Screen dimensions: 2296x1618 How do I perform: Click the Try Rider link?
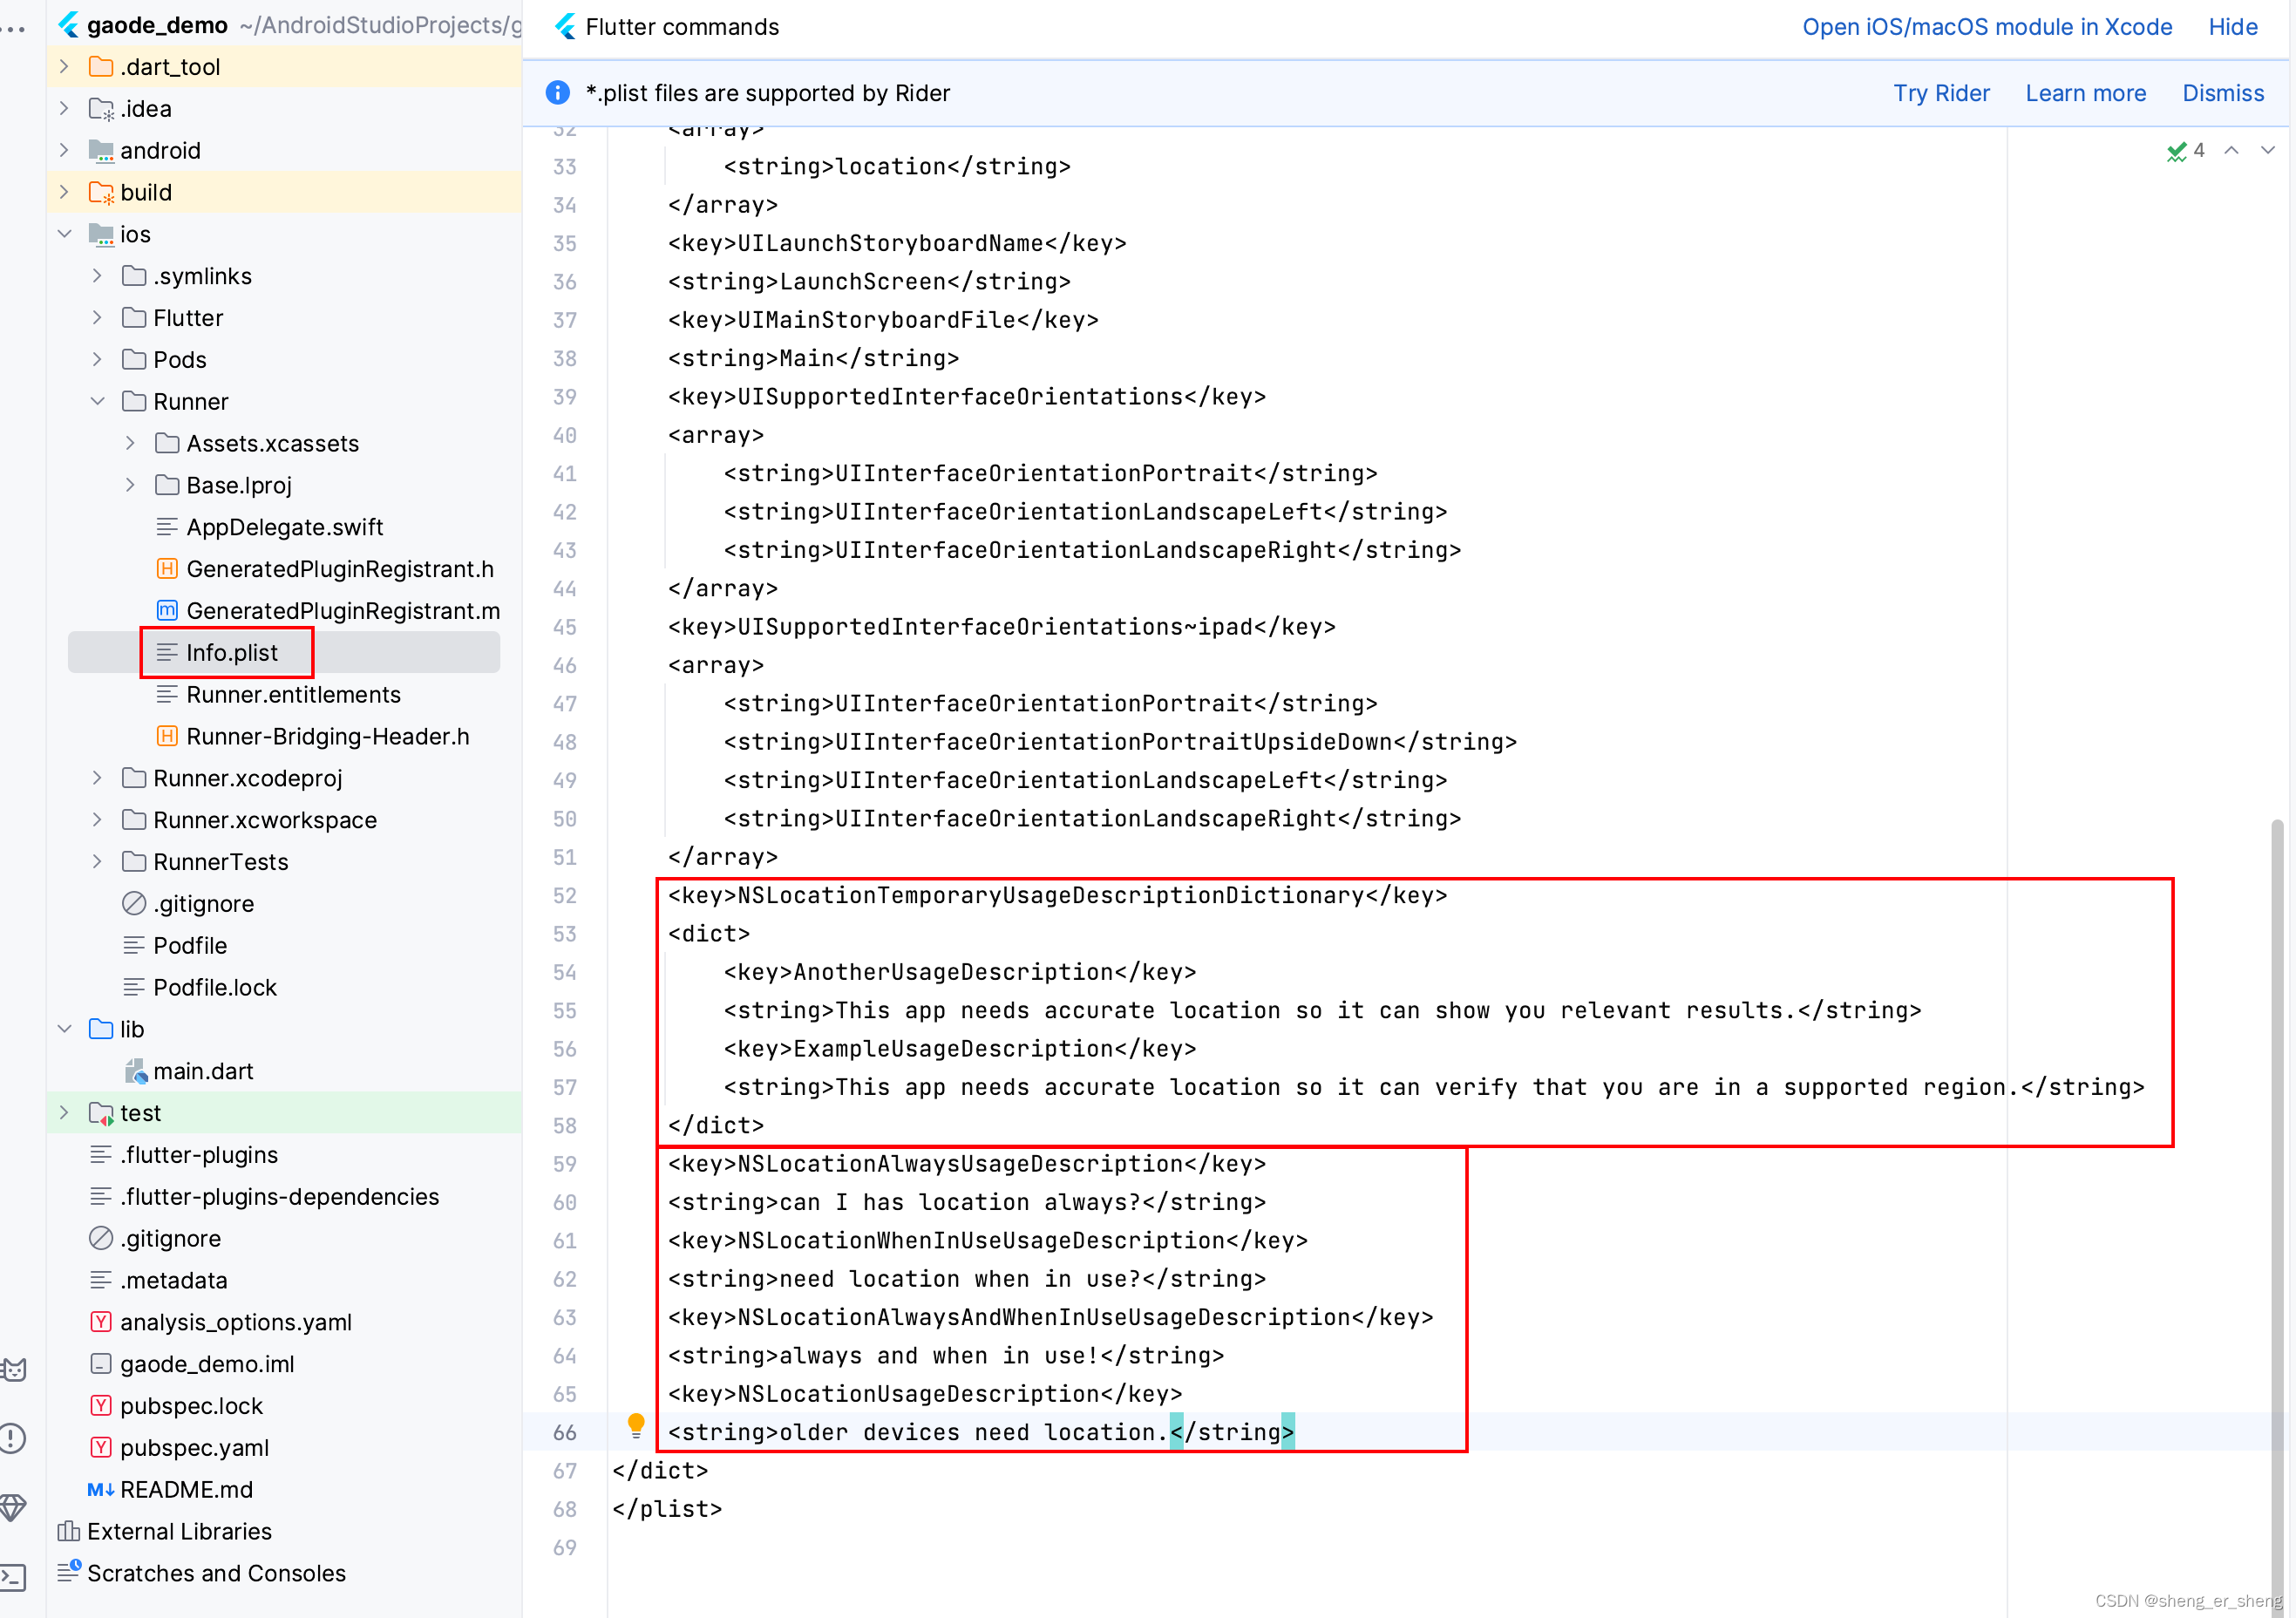click(x=1941, y=93)
